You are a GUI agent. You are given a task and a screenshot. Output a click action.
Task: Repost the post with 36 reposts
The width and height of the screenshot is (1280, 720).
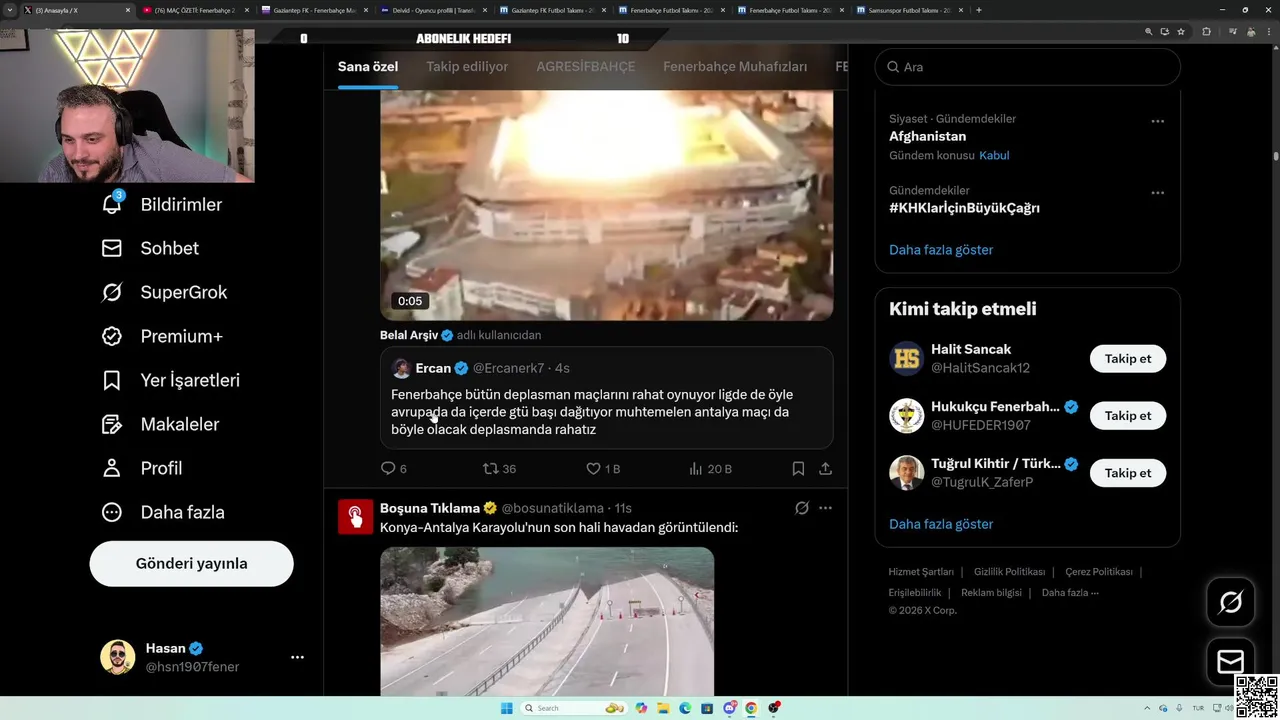pyautogui.click(x=499, y=468)
